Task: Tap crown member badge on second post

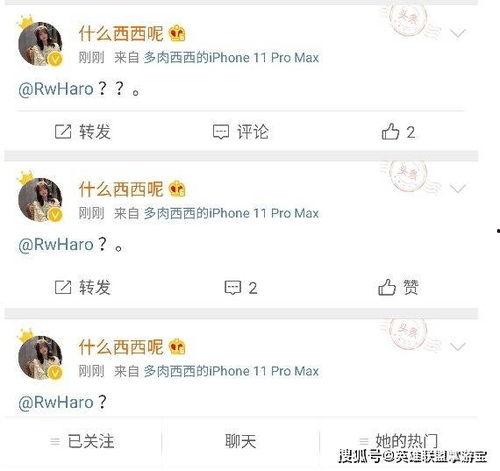Action: click(177, 189)
